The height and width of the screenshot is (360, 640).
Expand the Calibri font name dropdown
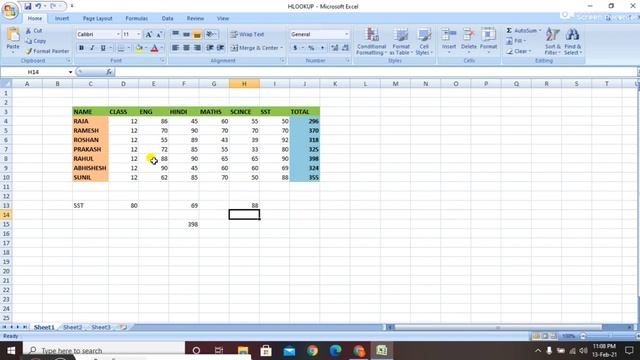[x=118, y=35]
